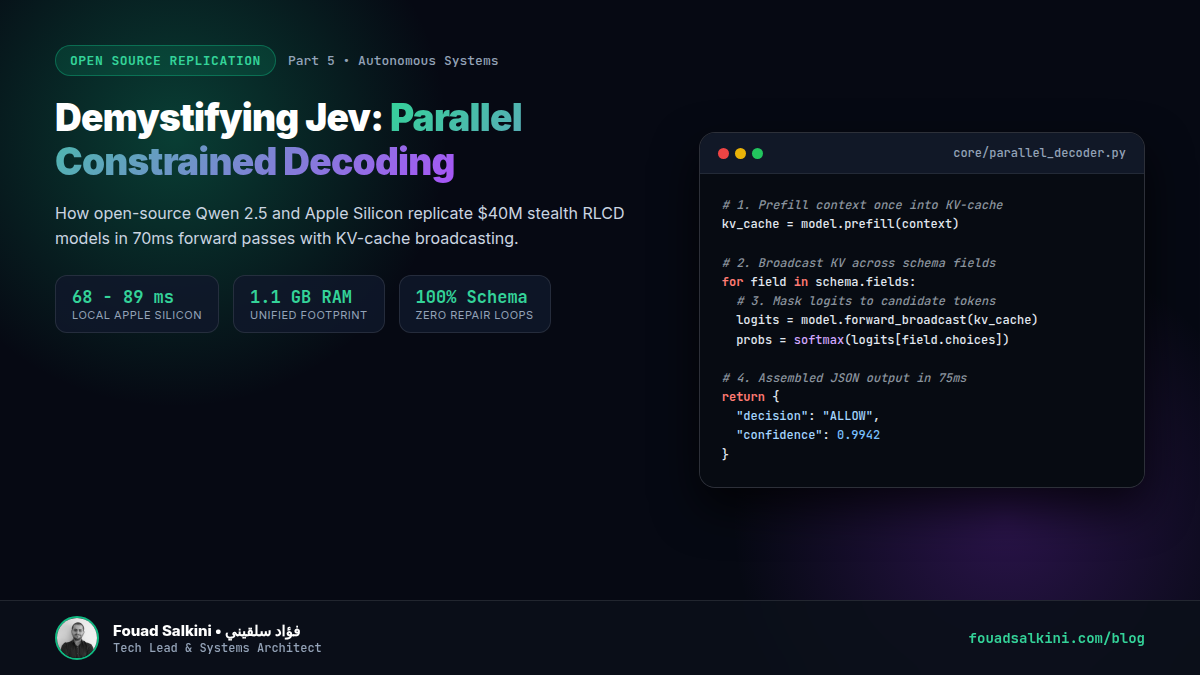The image size is (1200, 675).
Task: Click Fouad Salkini's avatar photo
Action: click(77, 638)
